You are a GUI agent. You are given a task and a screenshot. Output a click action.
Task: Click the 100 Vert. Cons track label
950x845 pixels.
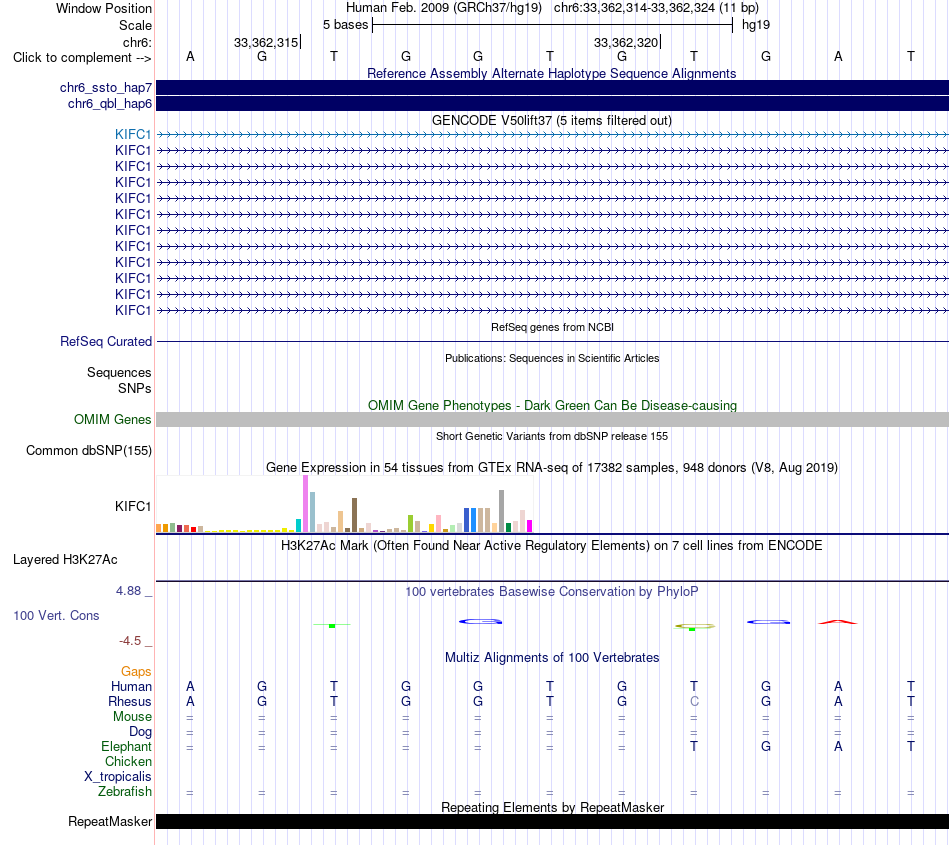pos(56,615)
